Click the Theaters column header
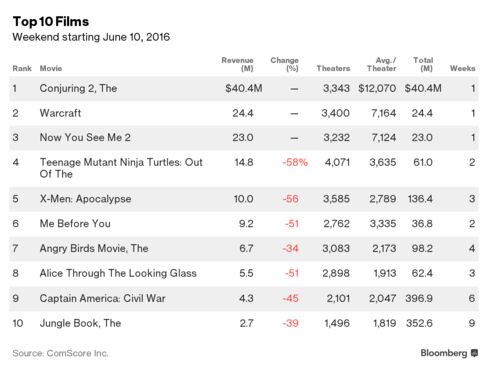The width and height of the screenshot is (488, 371). pos(333,68)
